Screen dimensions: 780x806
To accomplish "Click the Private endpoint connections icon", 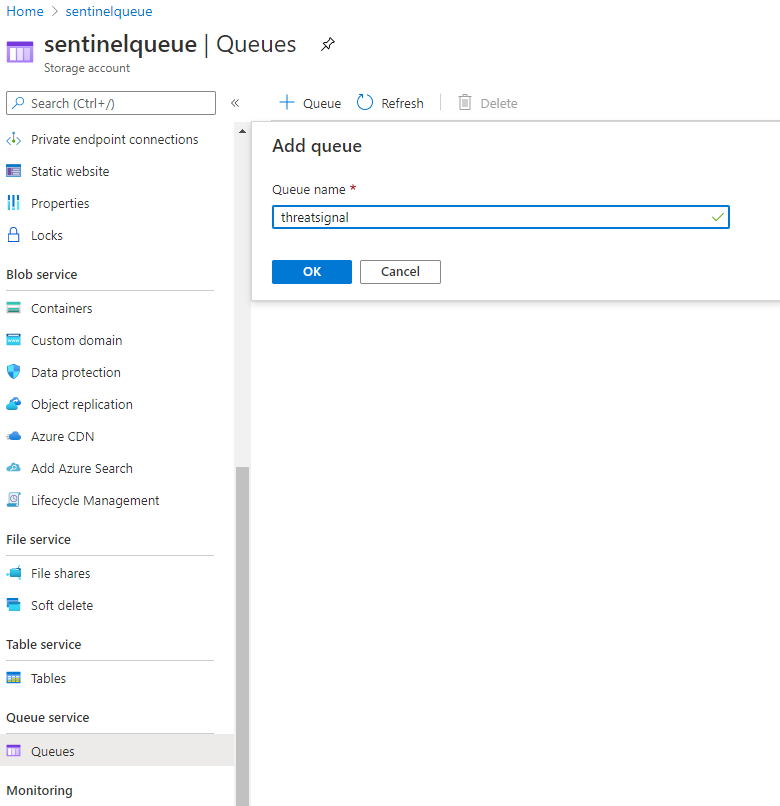I will 14,139.
